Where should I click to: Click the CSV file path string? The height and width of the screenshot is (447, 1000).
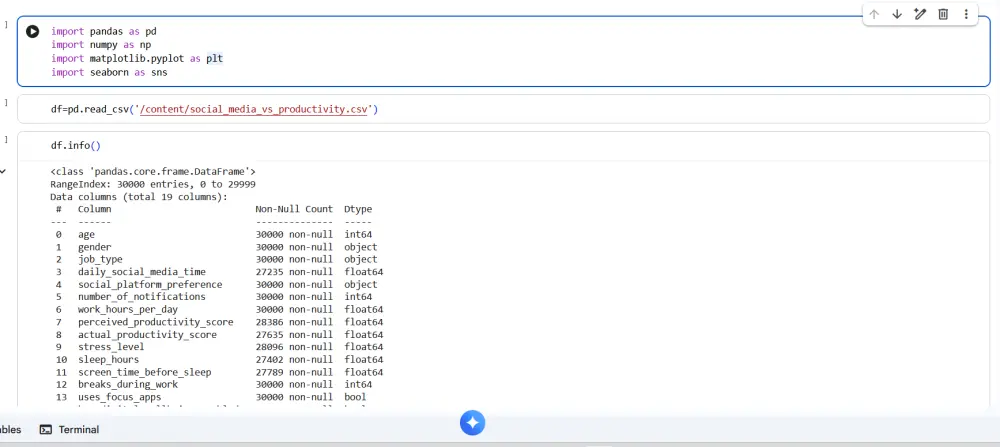tap(254, 109)
